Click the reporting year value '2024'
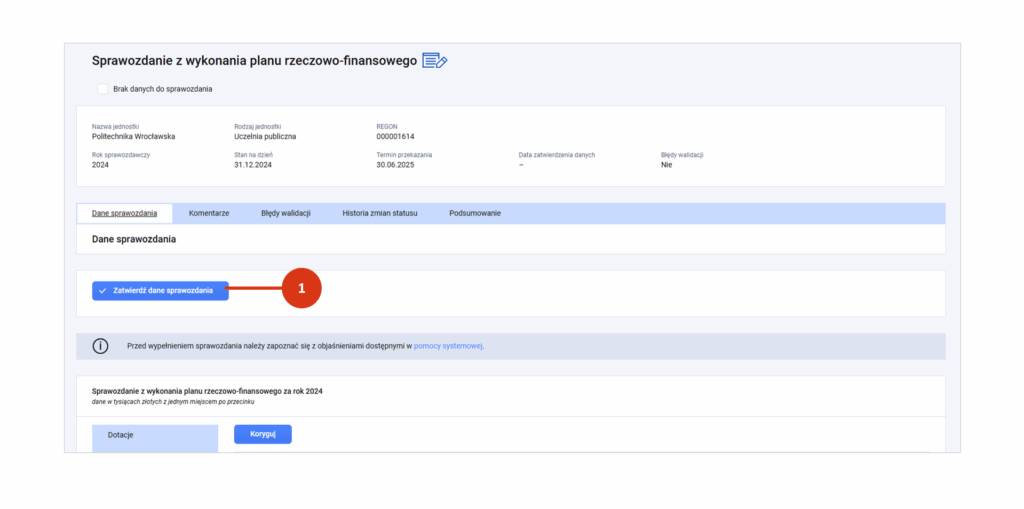Screen dimensions: 1024x509 [101, 165]
